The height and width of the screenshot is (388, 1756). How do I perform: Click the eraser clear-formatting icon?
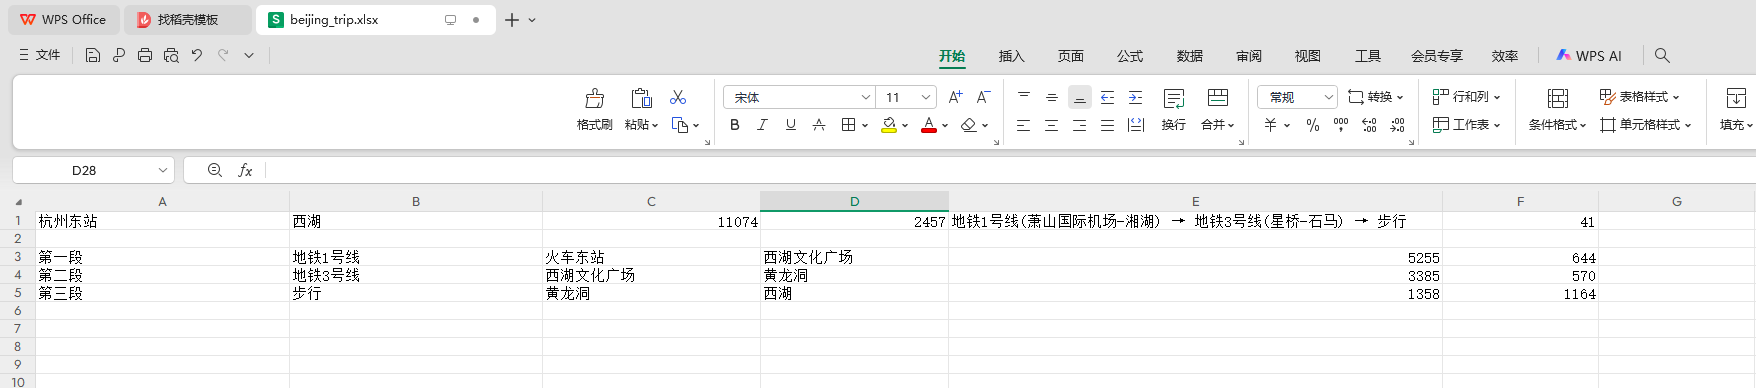tap(968, 125)
